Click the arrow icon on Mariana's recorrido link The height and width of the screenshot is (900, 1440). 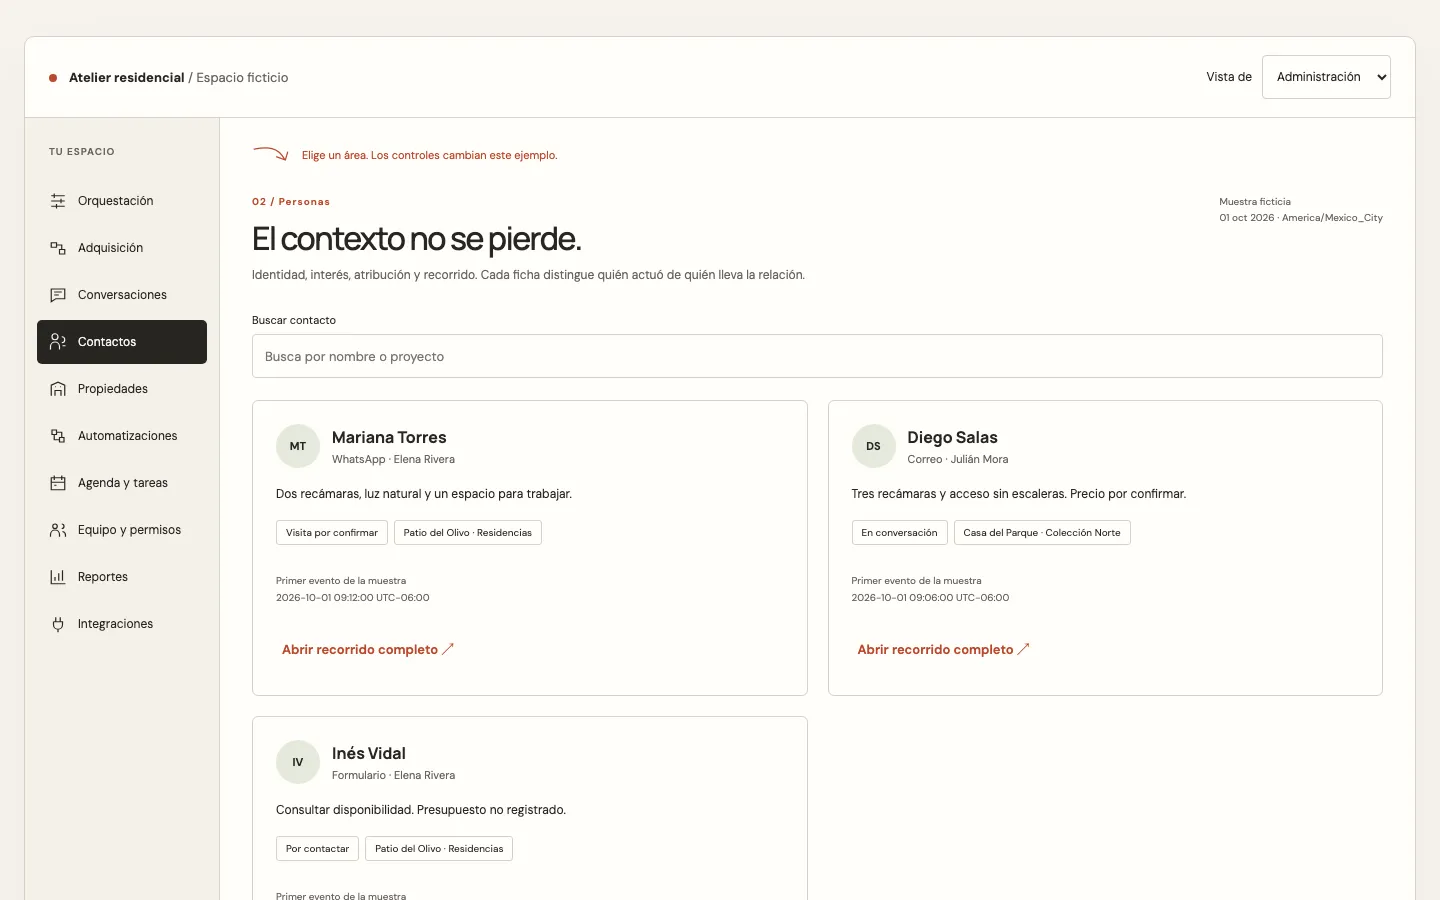click(x=448, y=649)
